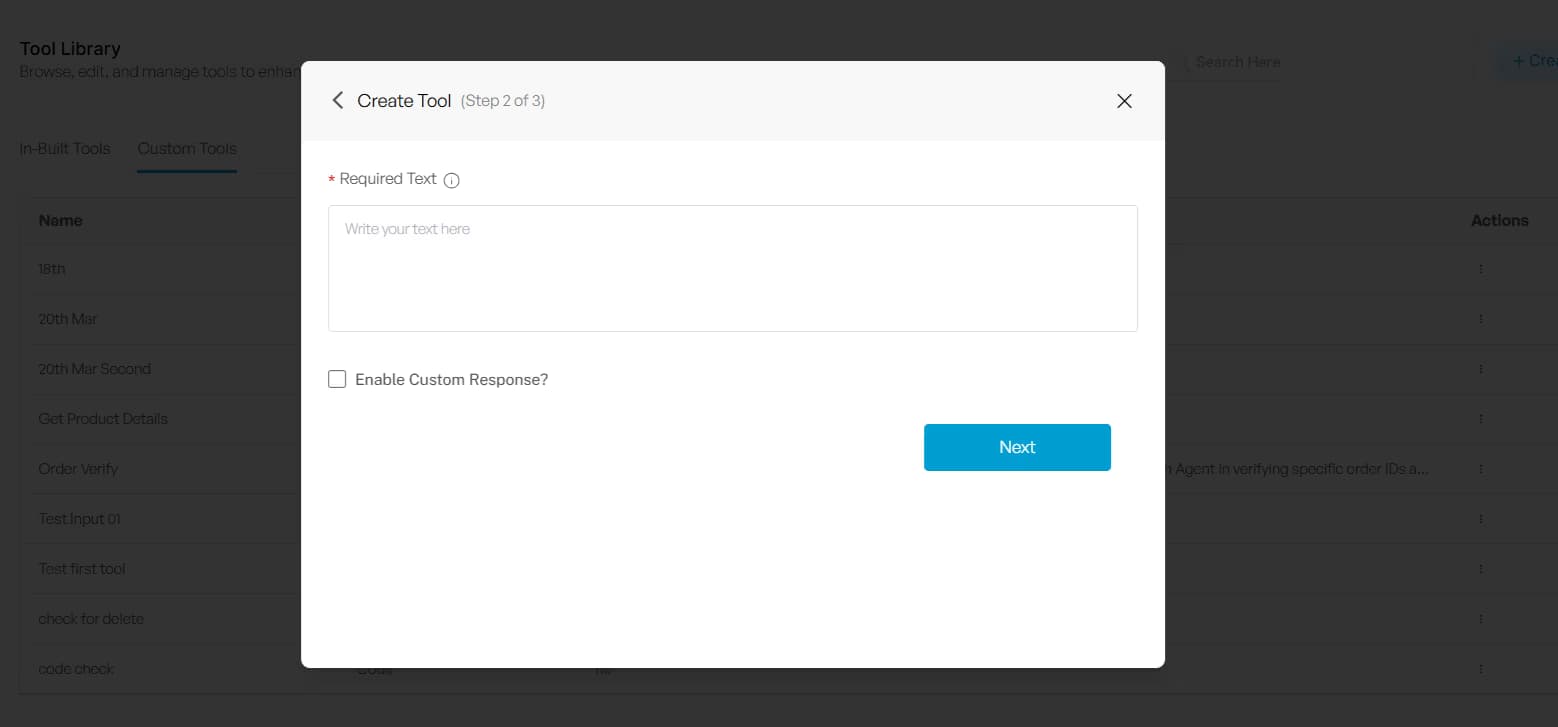Open the actions menu for code check
The image size is (1558, 727).
(1481, 668)
